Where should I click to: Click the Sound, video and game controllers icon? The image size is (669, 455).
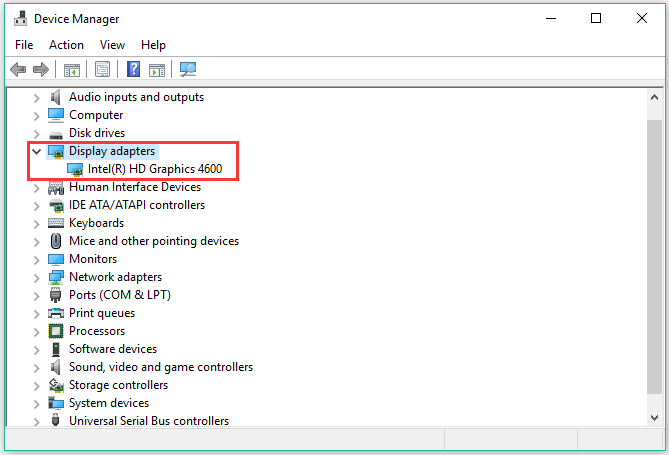pyautogui.click(x=55, y=367)
